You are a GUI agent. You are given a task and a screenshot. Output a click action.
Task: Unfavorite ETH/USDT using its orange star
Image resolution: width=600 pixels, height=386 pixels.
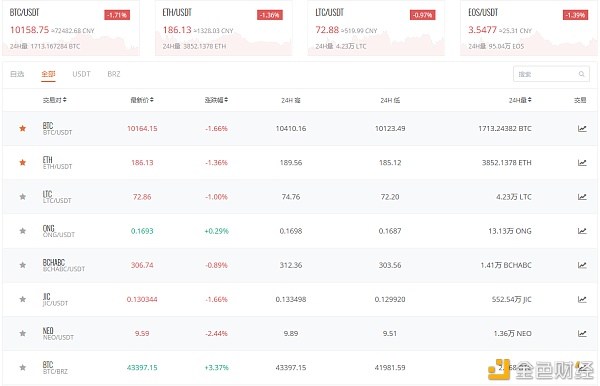[x=23, y=162]
